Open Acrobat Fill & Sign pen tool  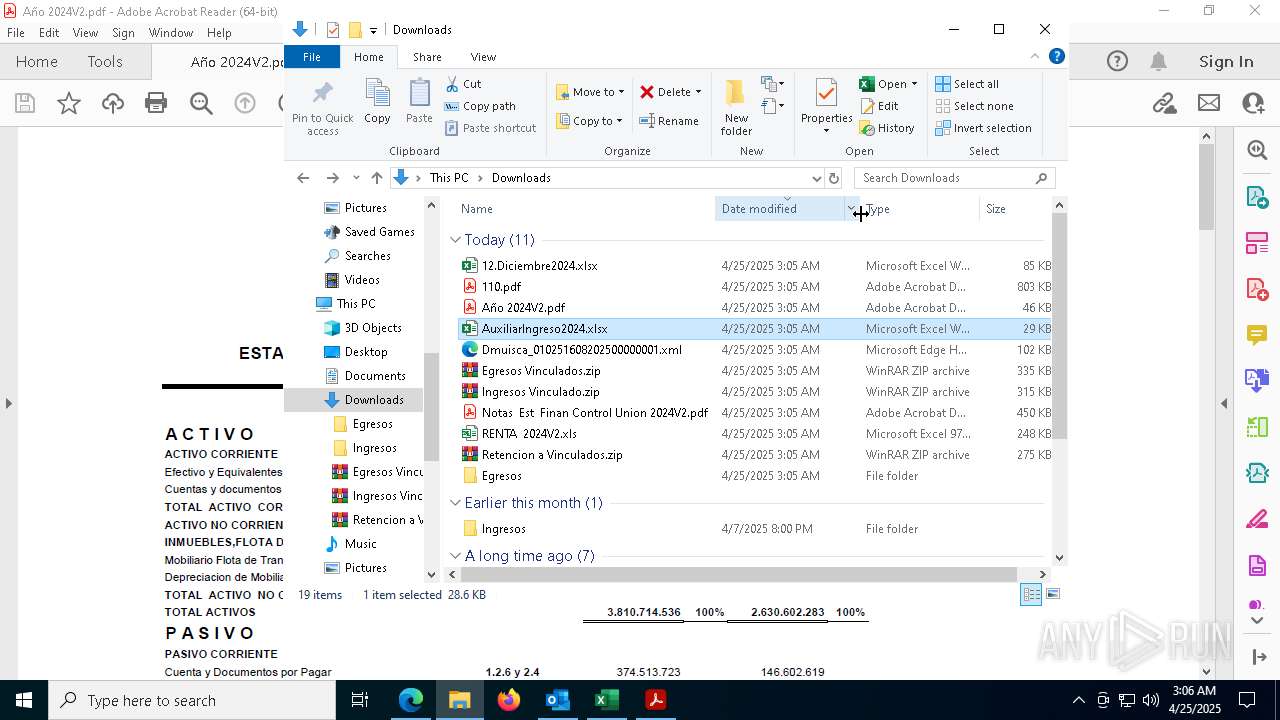point(1257,519)
